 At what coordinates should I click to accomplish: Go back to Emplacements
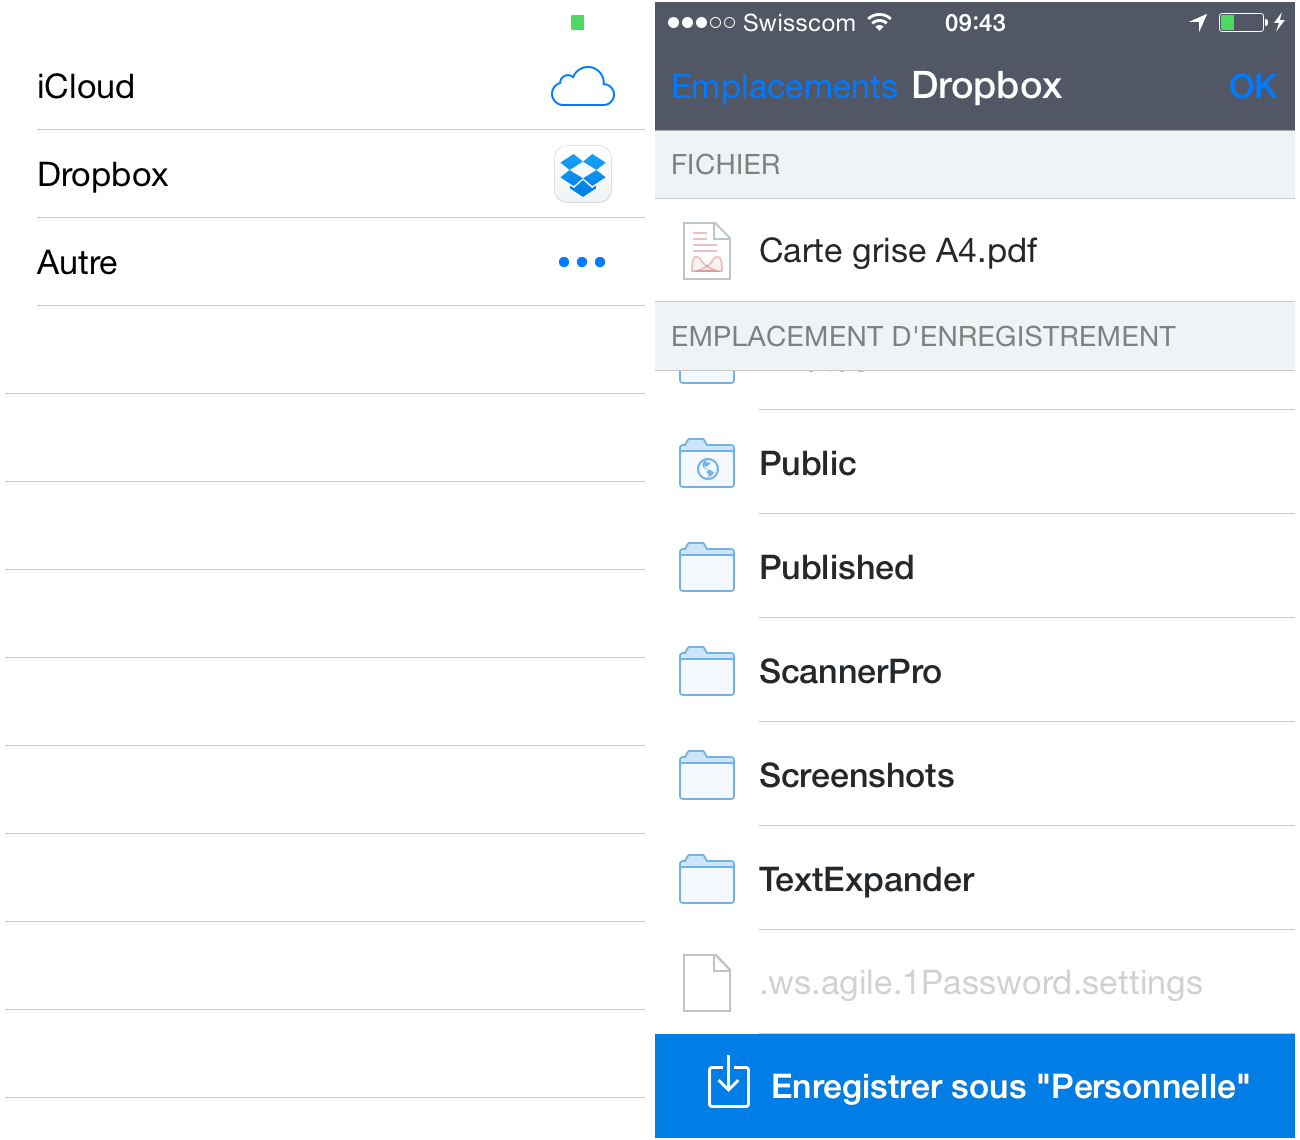pos(784,87)
